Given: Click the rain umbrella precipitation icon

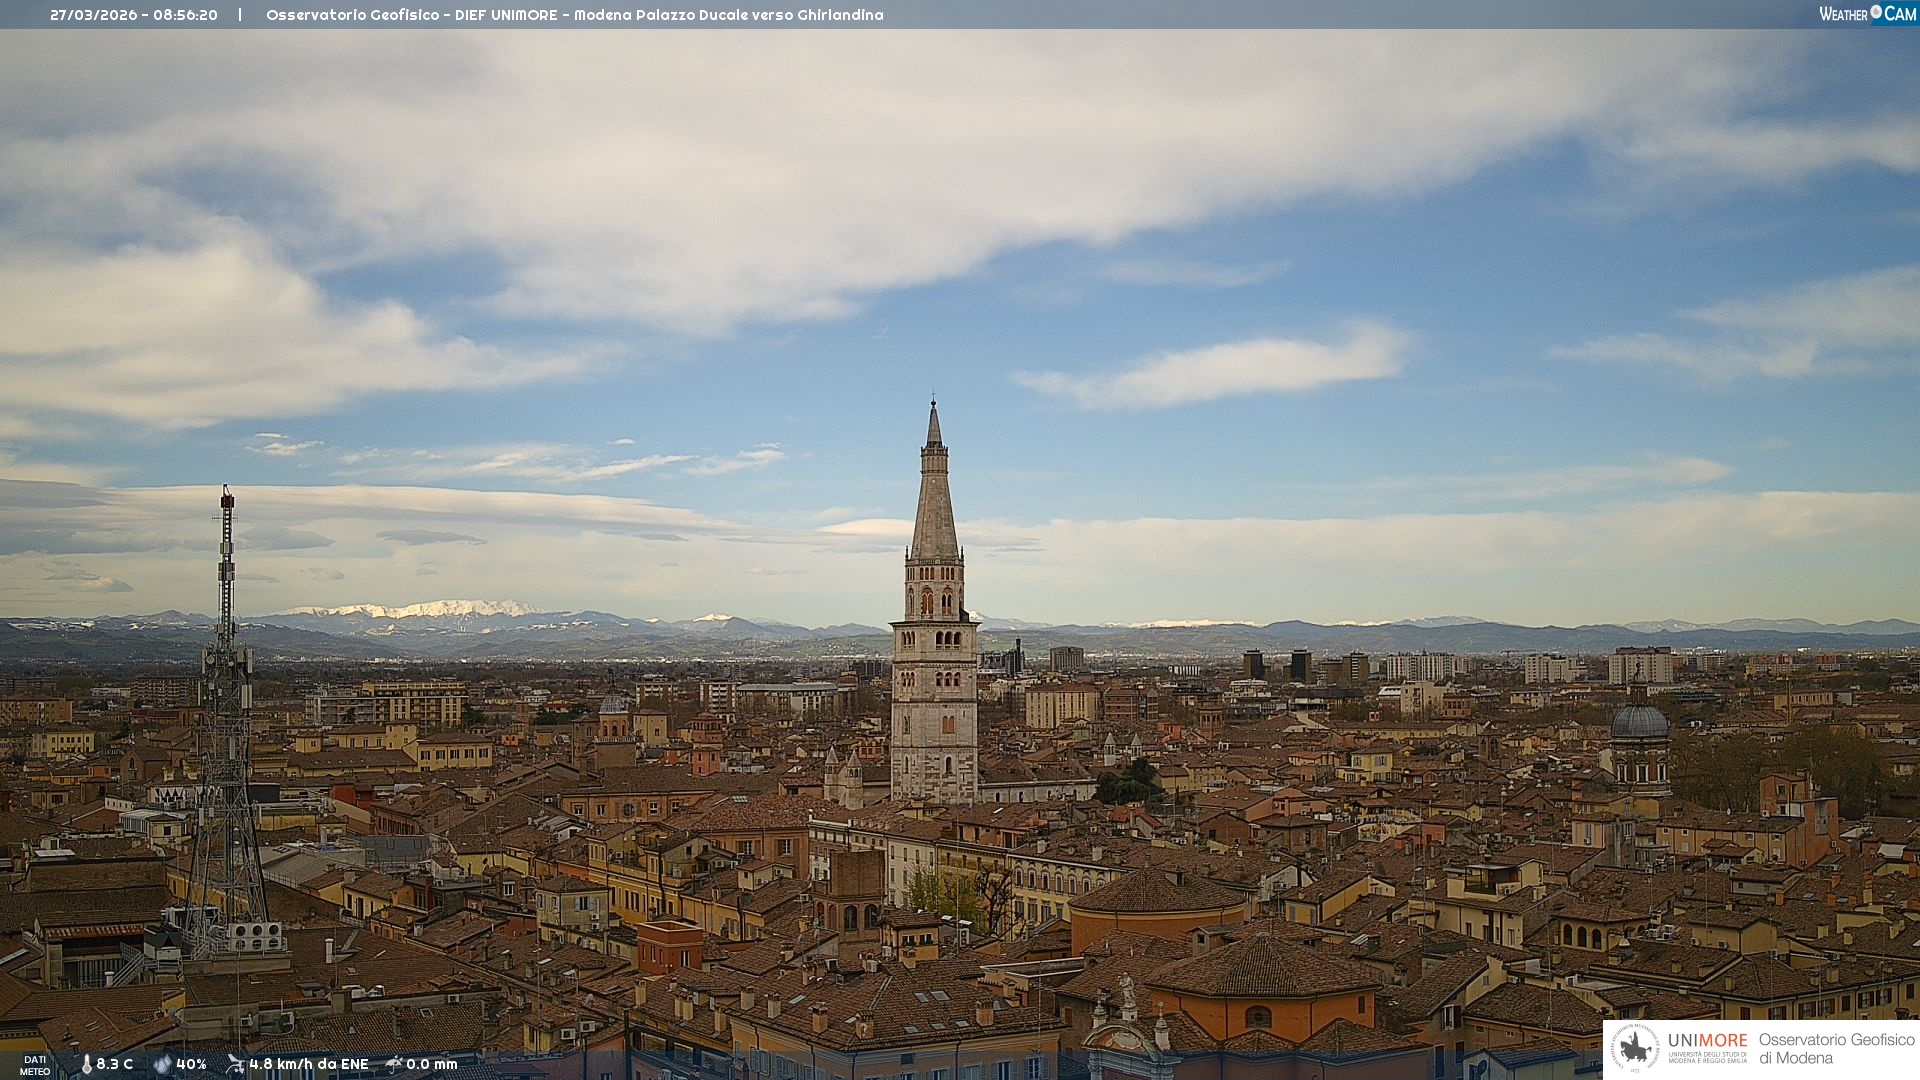Looking at the screenshot, I should click(x=394, y=1064).
